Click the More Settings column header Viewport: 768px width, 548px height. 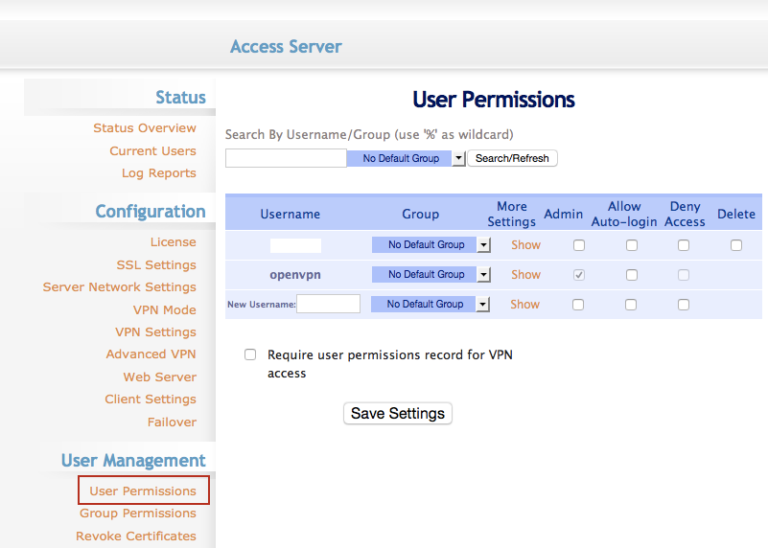coord(511,214)
